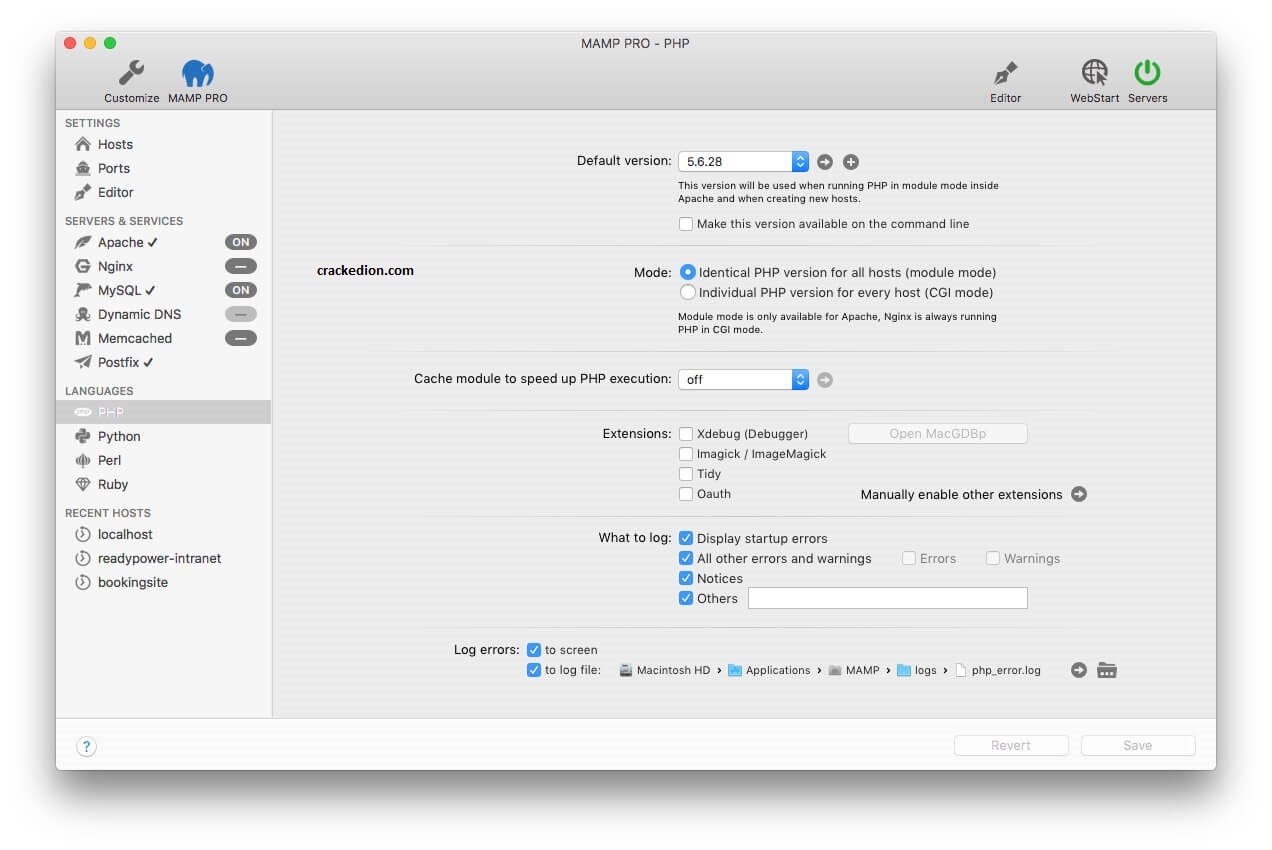The width and height of the screenshot is (1272, 850).
Task: Open Ruby under Languages
Action: tap(163, 484)
